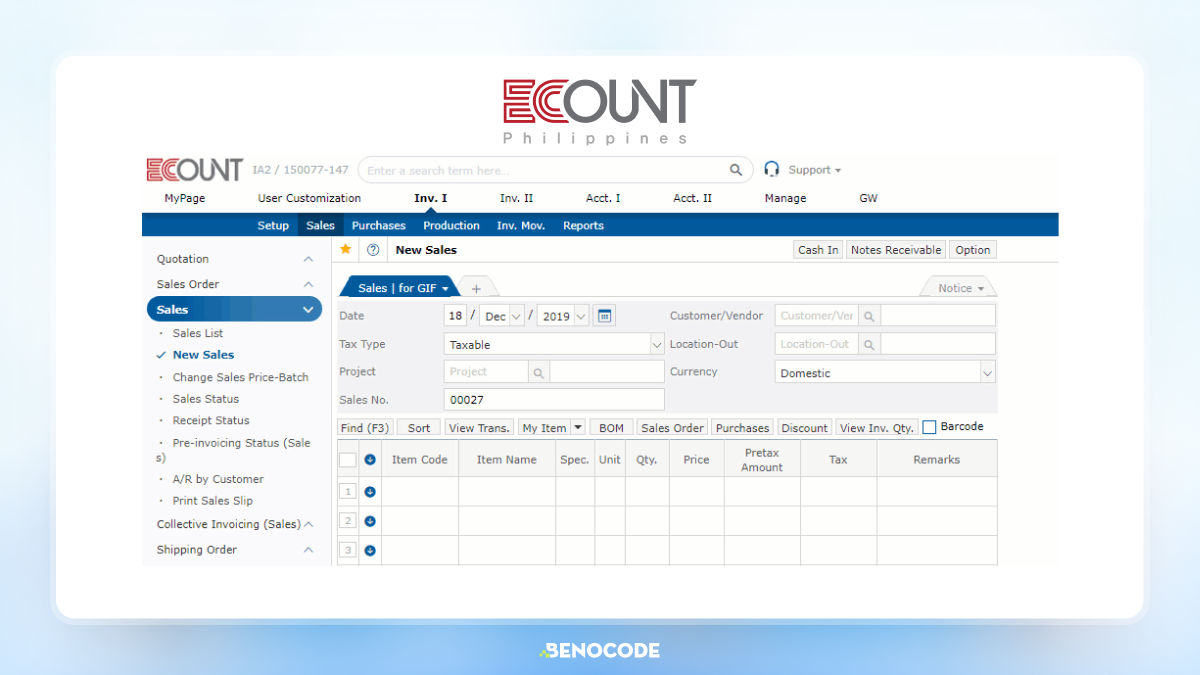Click the Sales Order toolbar button
This screenshot has width=1200, height=675.
click(672, 427)
